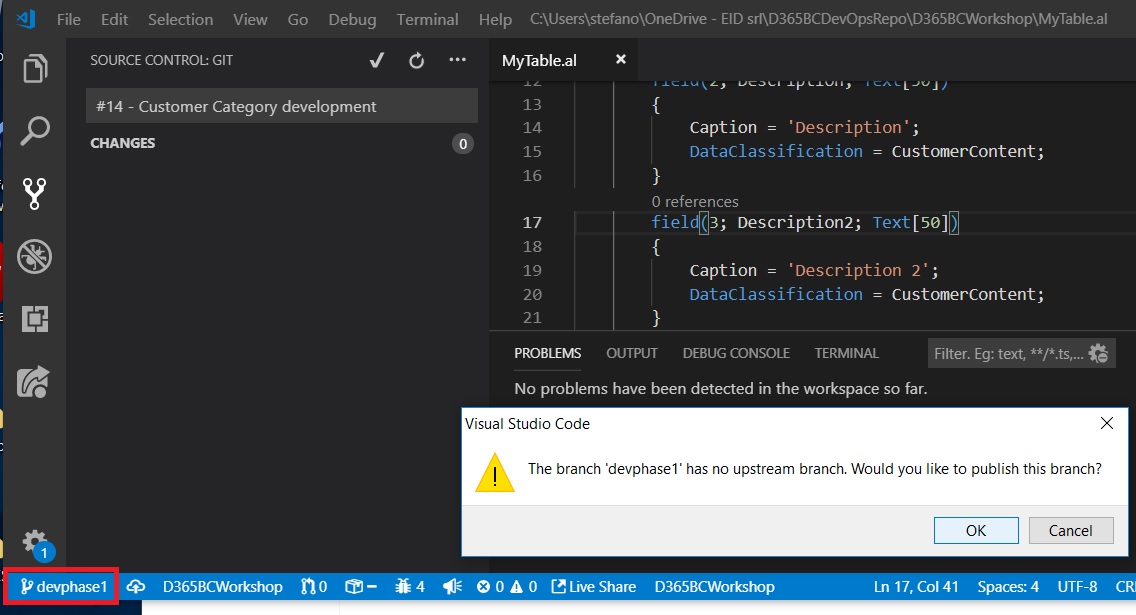Click the publish changes cloud icon
The height and width of the screenshot is (615, 1136).
pos(136,587)
